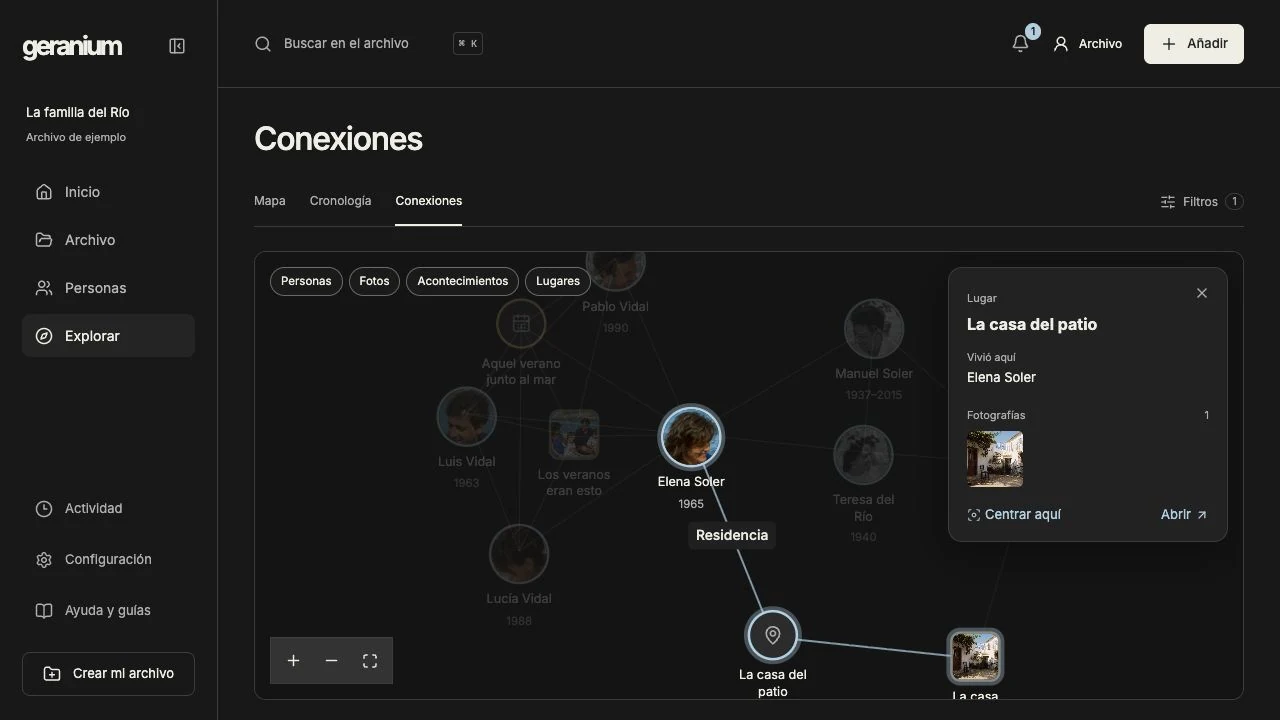Select the Conexiones tab

[x=428, y=201]
